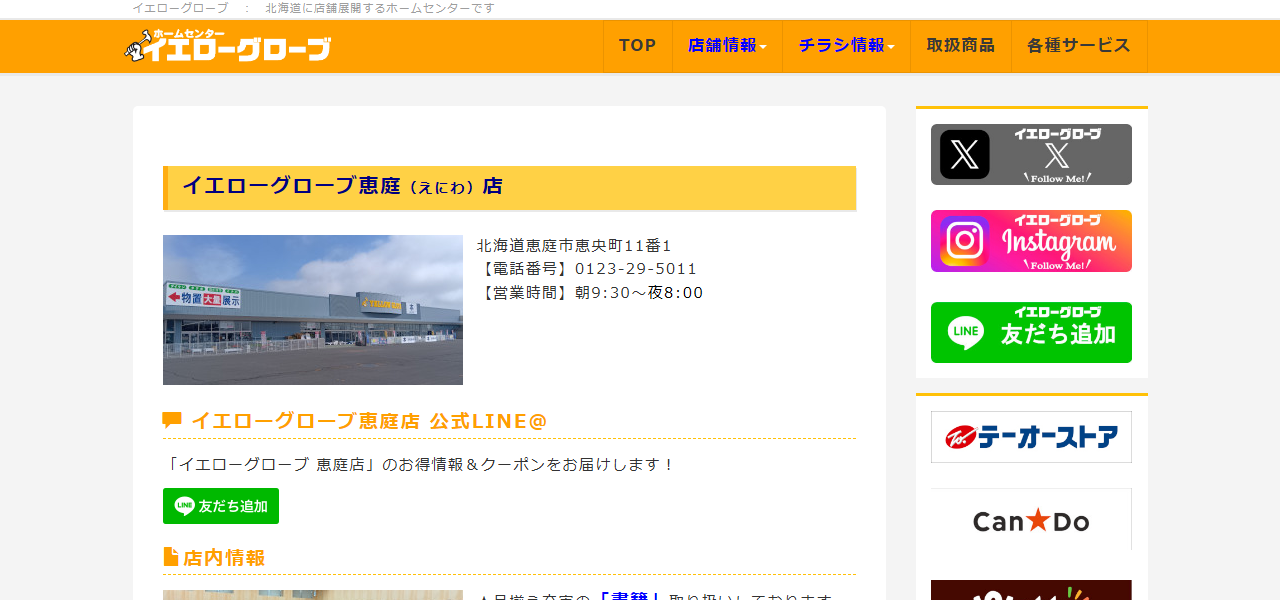Click the speech bubble icon by 公式LINE@
This screenshot has height=600, width=1280.
click(172, 421)
